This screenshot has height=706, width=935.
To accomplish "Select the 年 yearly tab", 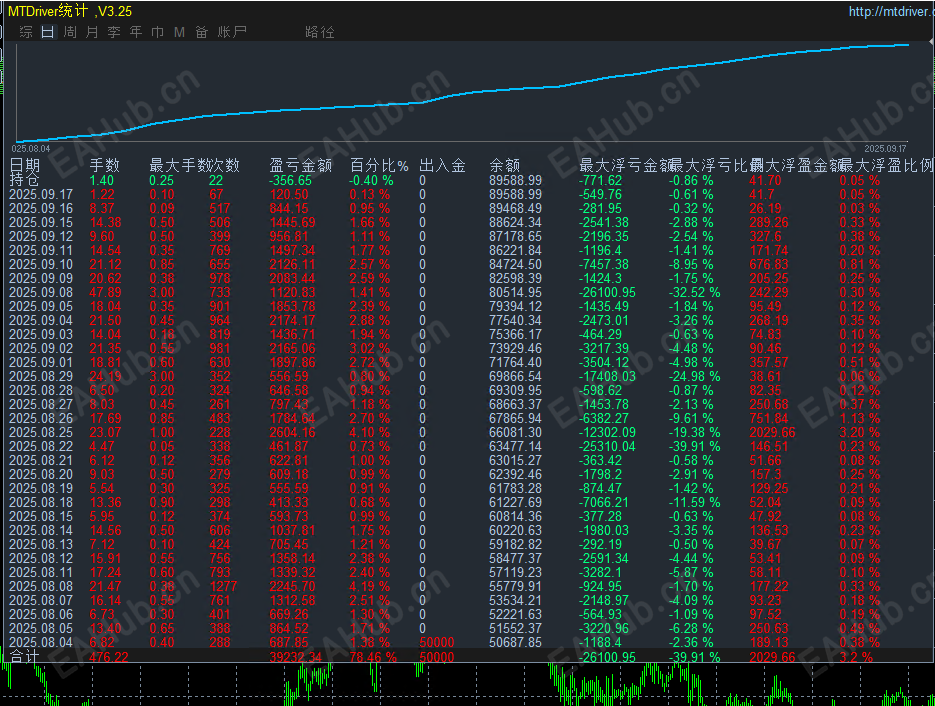I will 136,32.
